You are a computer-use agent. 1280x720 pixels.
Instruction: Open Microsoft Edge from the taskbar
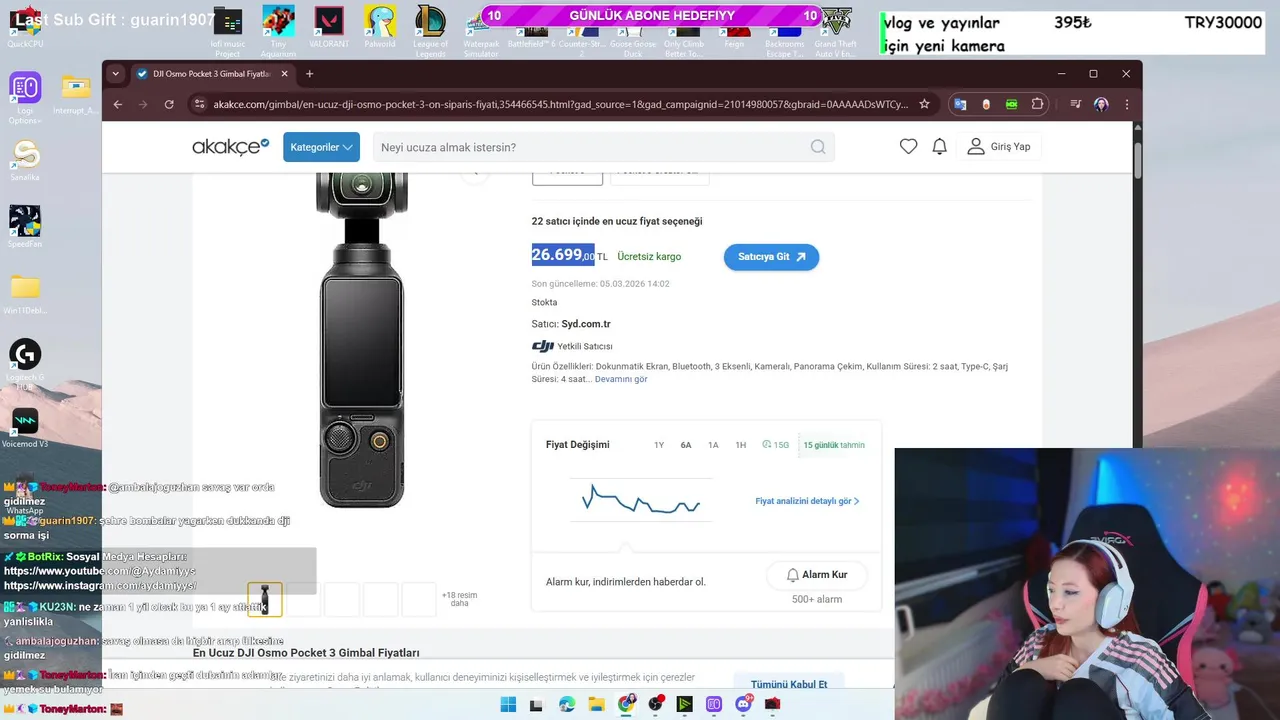567,704
